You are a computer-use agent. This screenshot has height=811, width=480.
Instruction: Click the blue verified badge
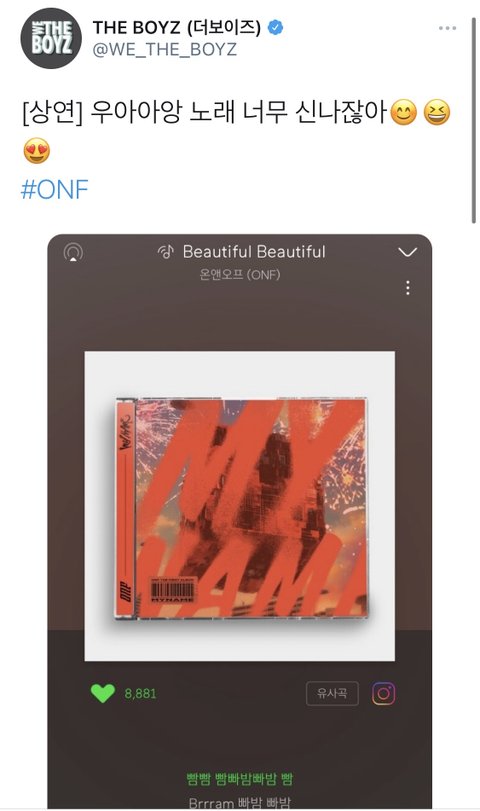point(275,27)
